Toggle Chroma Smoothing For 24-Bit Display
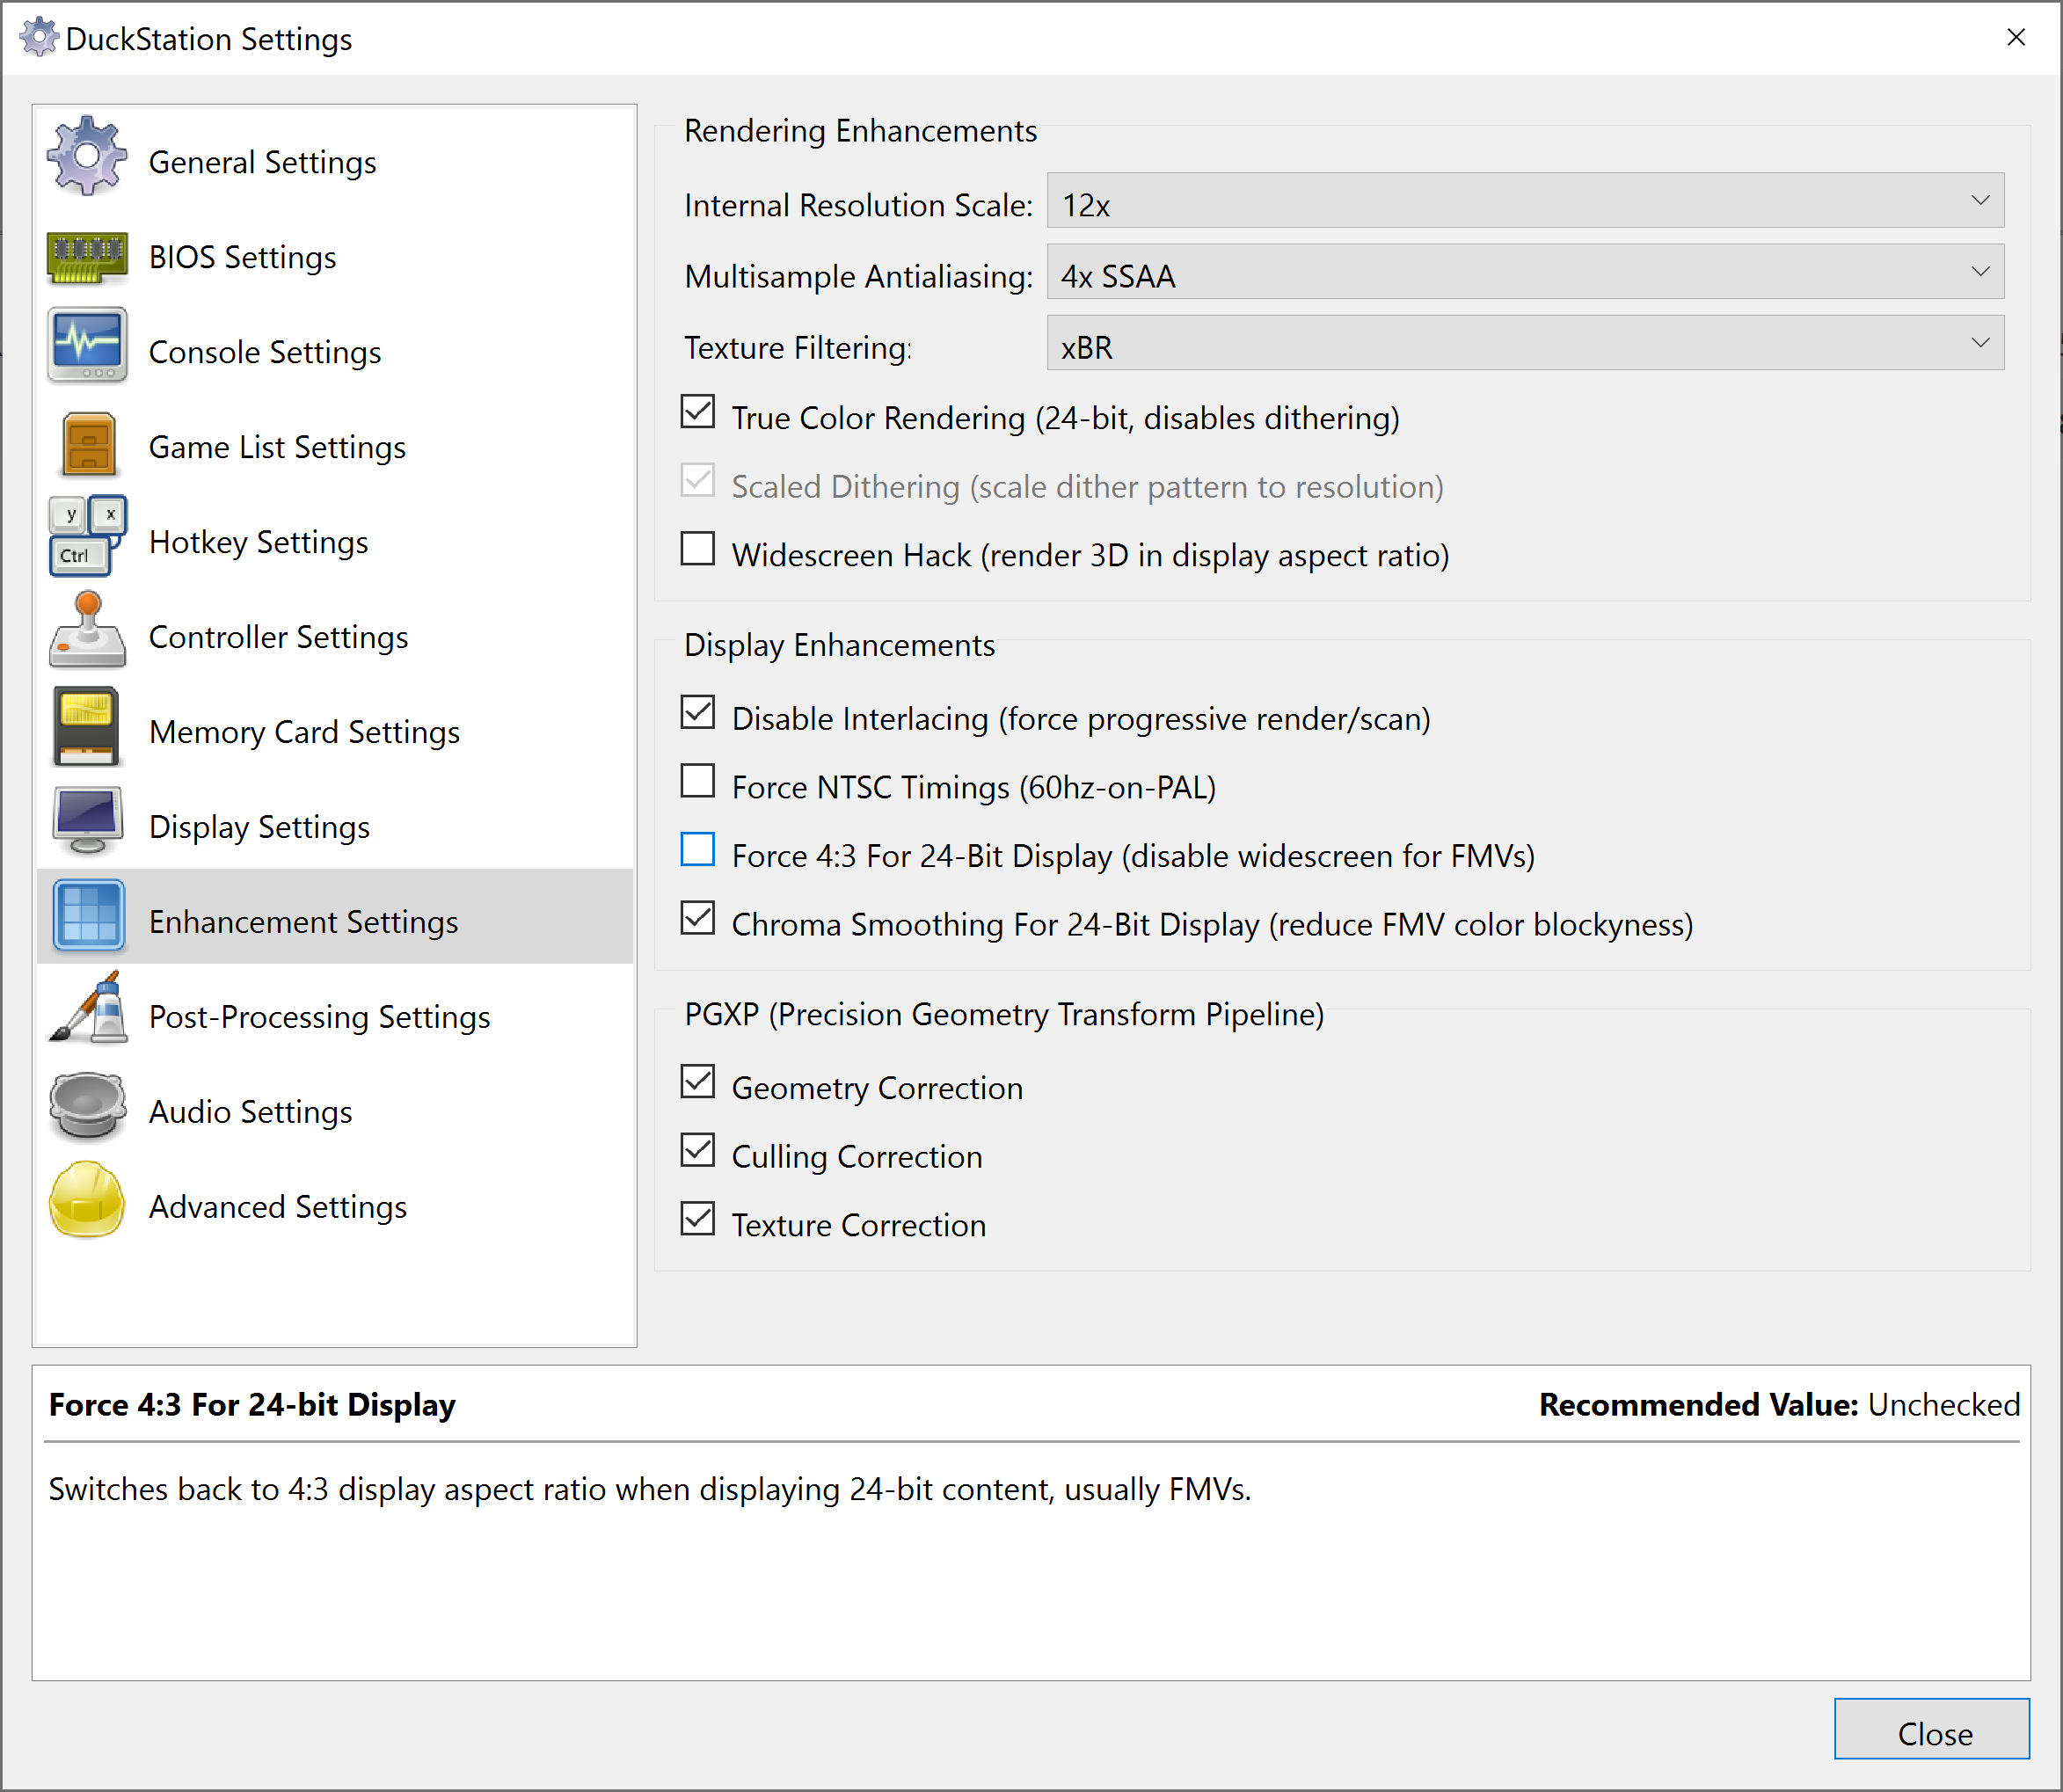This screenshot has width=2063, height=1792. click(x=698, y=918)
